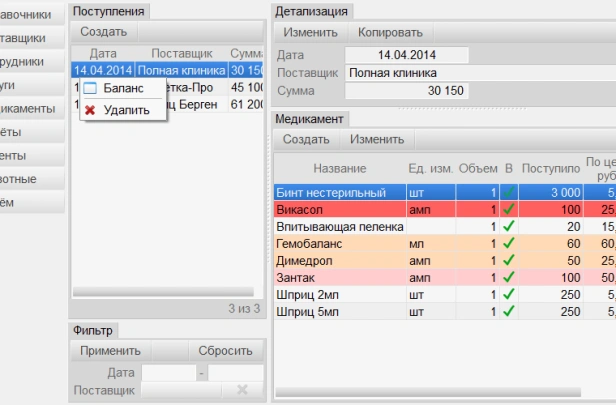Switch to the Детализация tab
616x405 pixels.
click(311, 12)
